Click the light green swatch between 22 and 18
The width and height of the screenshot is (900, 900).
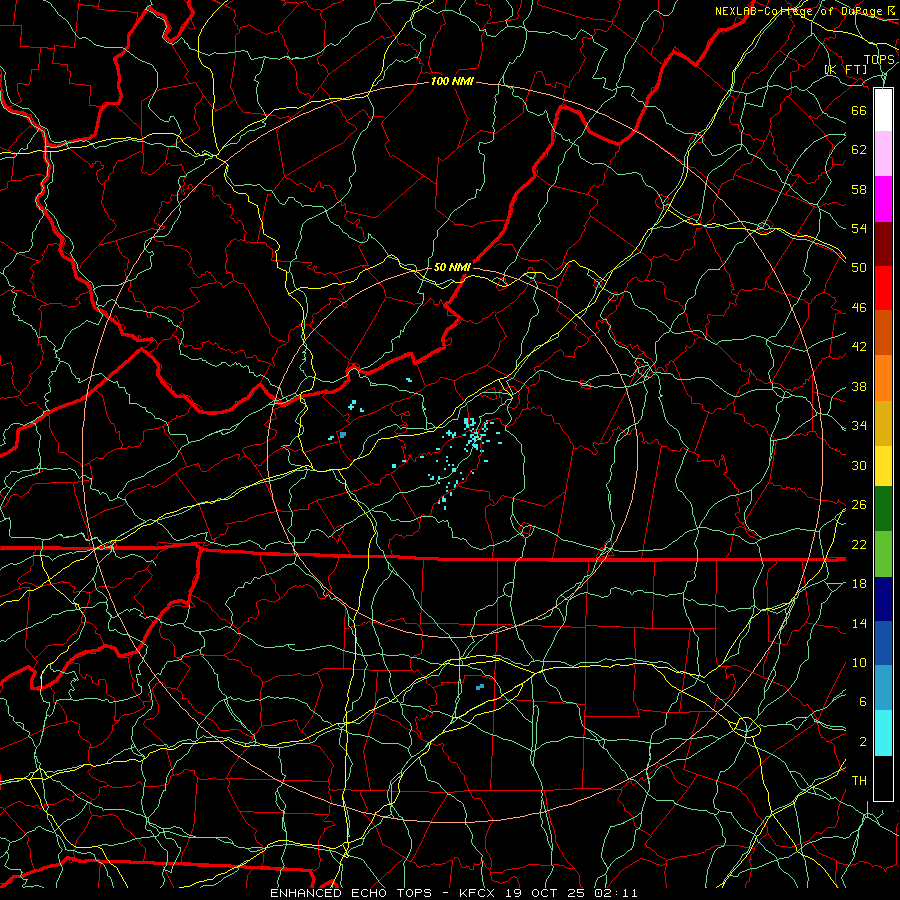click(x=883, y=554)
